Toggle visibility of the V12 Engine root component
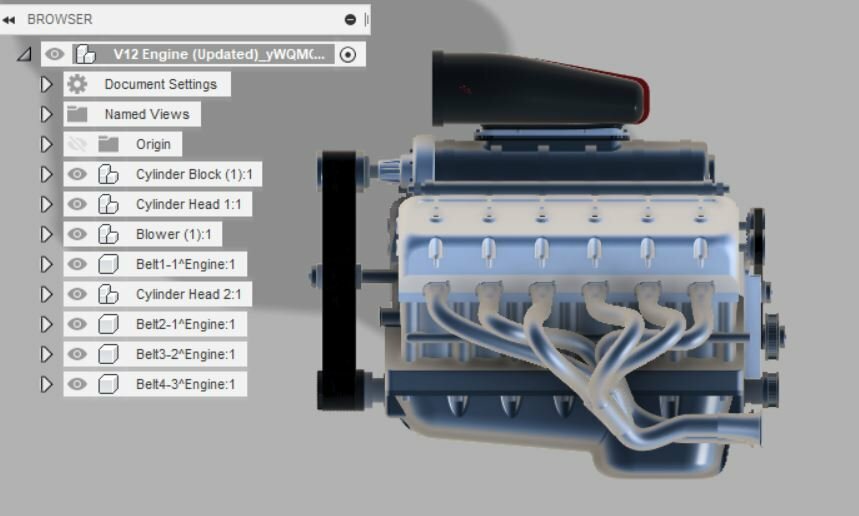859x516 pixels. (x=54, y=54)
